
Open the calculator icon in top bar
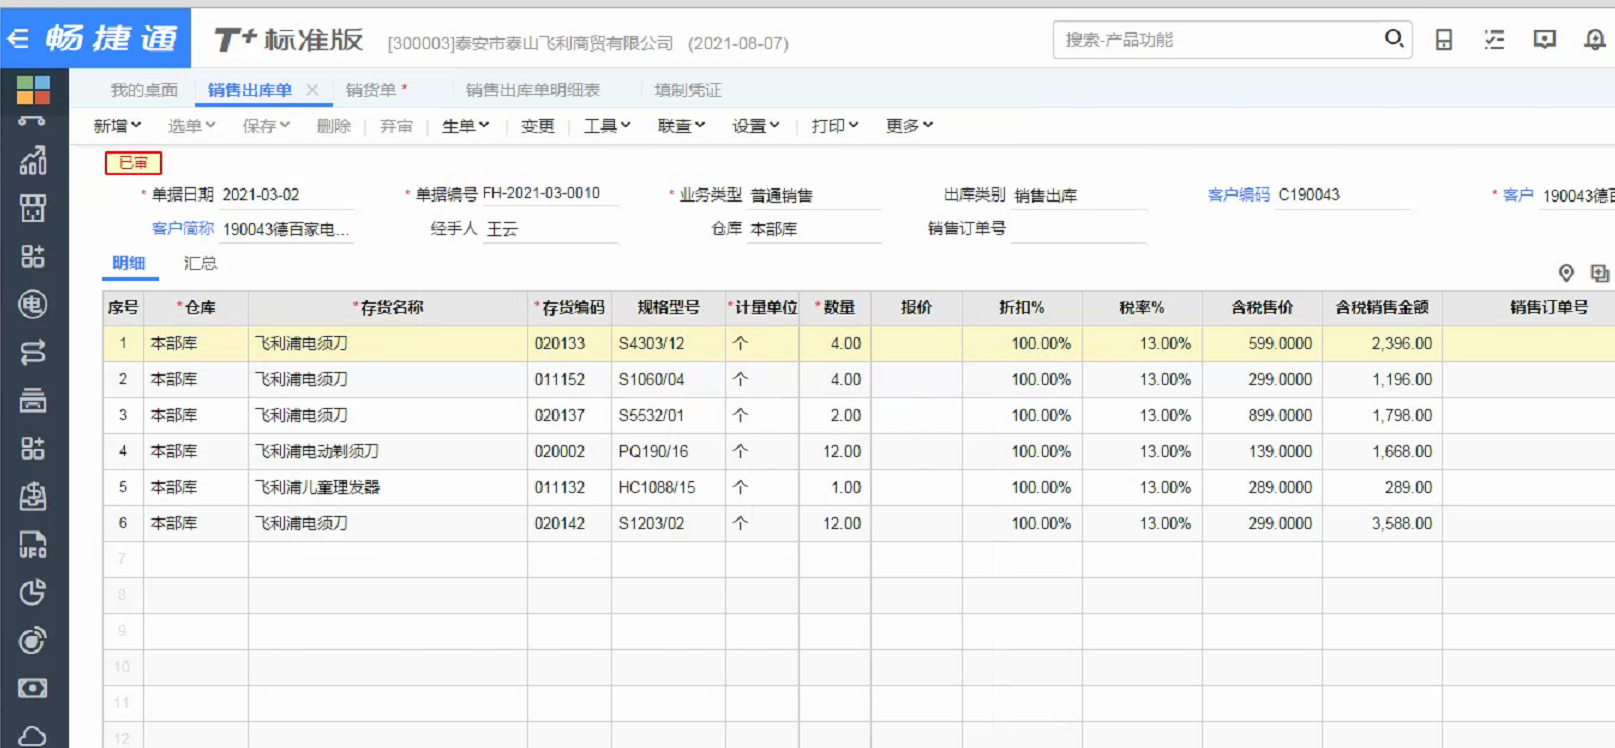point(1444,40)
